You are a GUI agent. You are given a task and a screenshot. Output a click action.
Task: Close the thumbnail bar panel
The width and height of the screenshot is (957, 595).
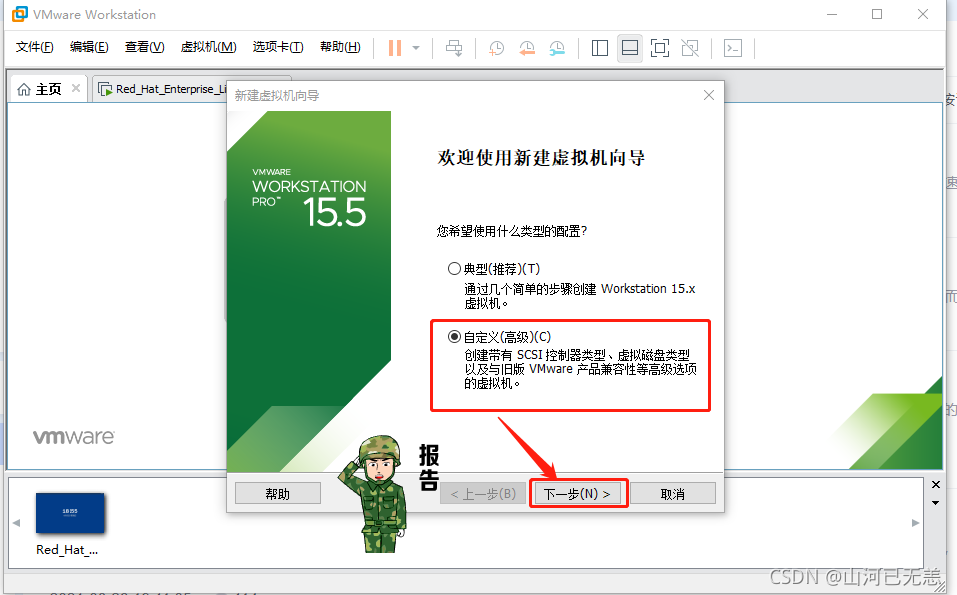click(936, 485)
